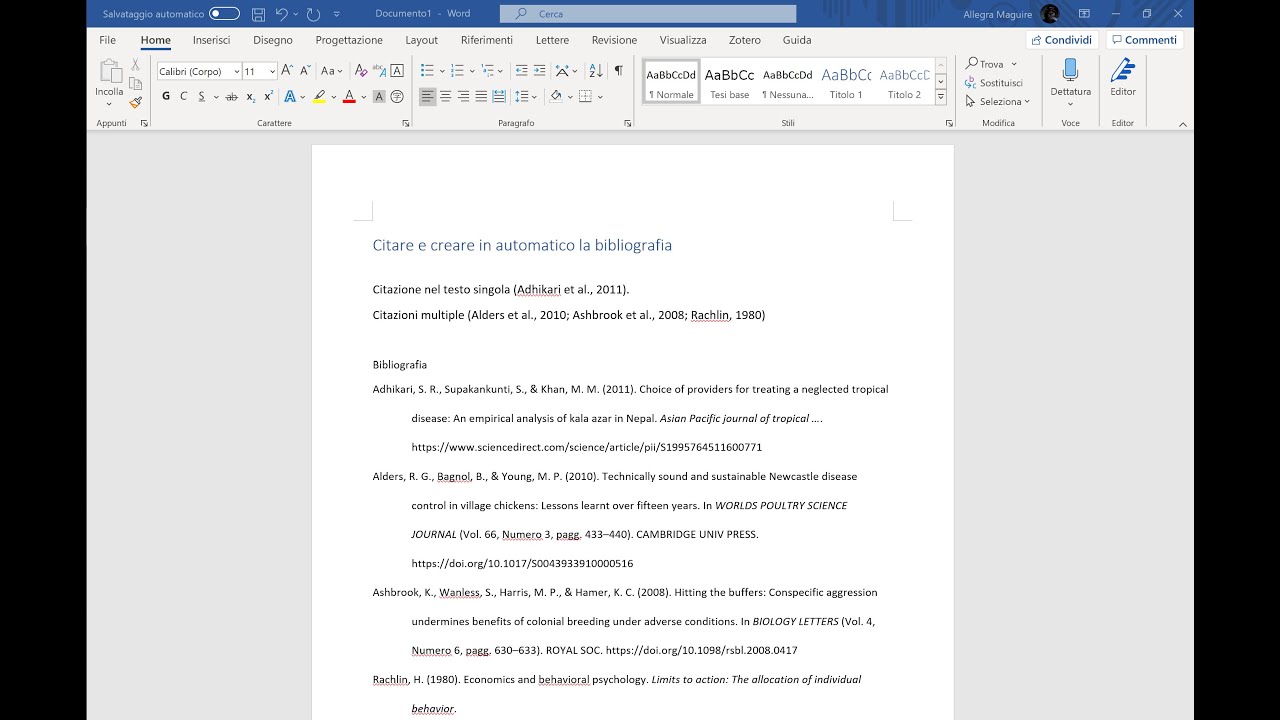
Task: Click the character border boxed A icon
Action: pyautogui.click(x=397, y=71)
